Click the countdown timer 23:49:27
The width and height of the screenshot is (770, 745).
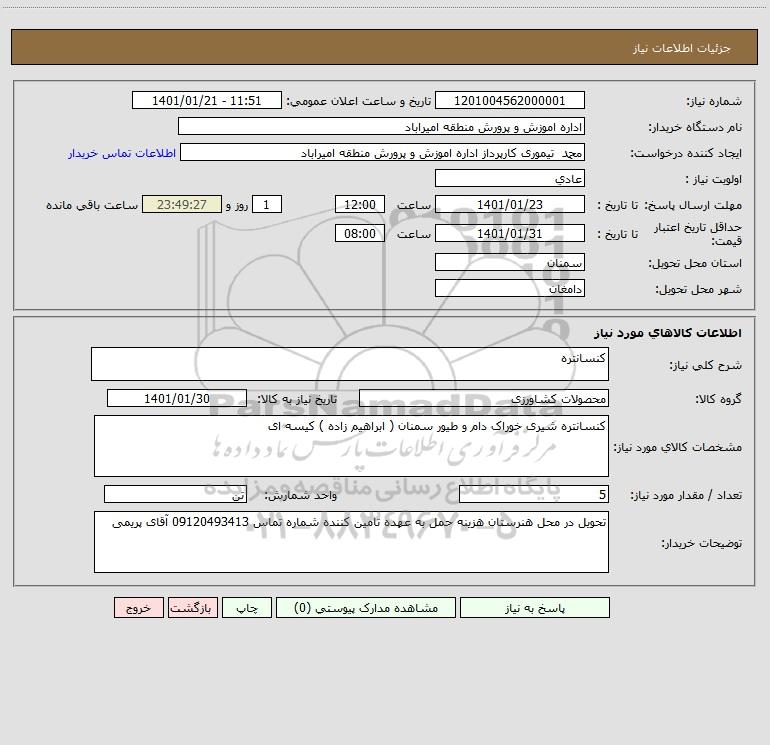click(182, 204)
